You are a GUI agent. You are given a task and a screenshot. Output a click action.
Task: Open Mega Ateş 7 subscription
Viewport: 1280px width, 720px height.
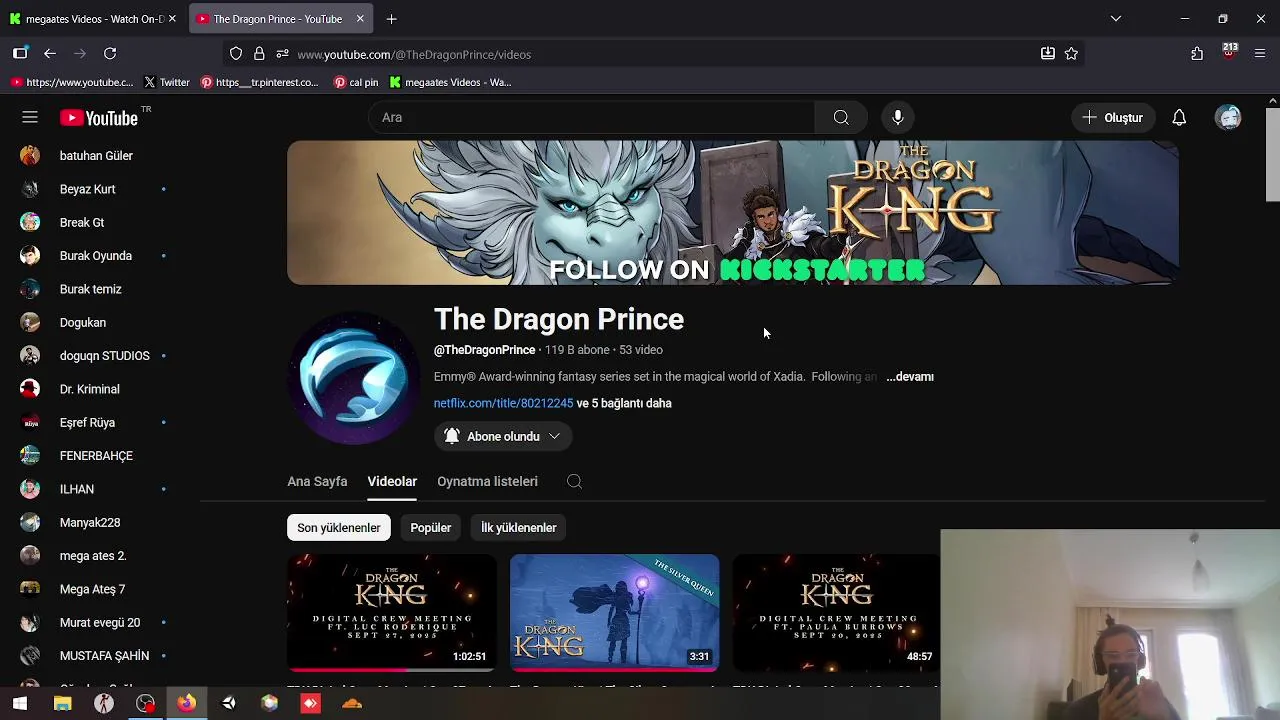coord(95,589)
